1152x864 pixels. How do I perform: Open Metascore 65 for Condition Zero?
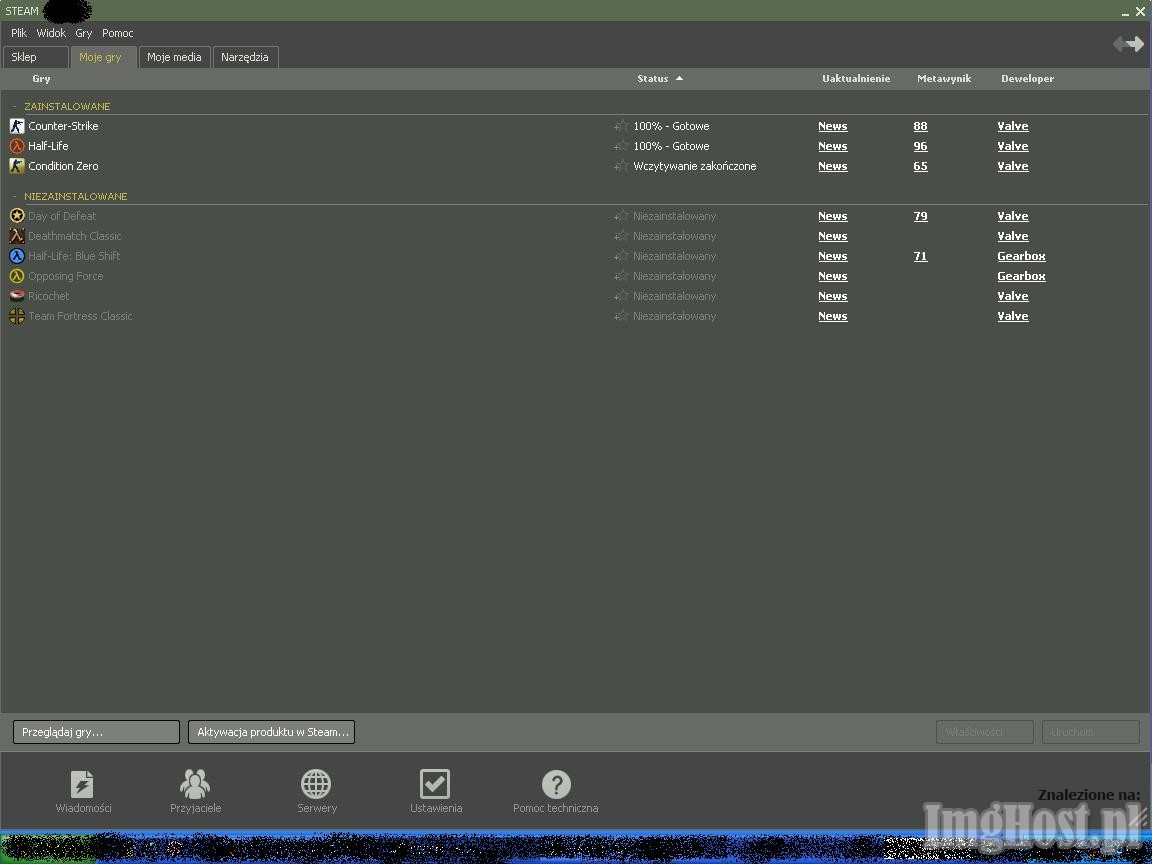click(920, 166)
